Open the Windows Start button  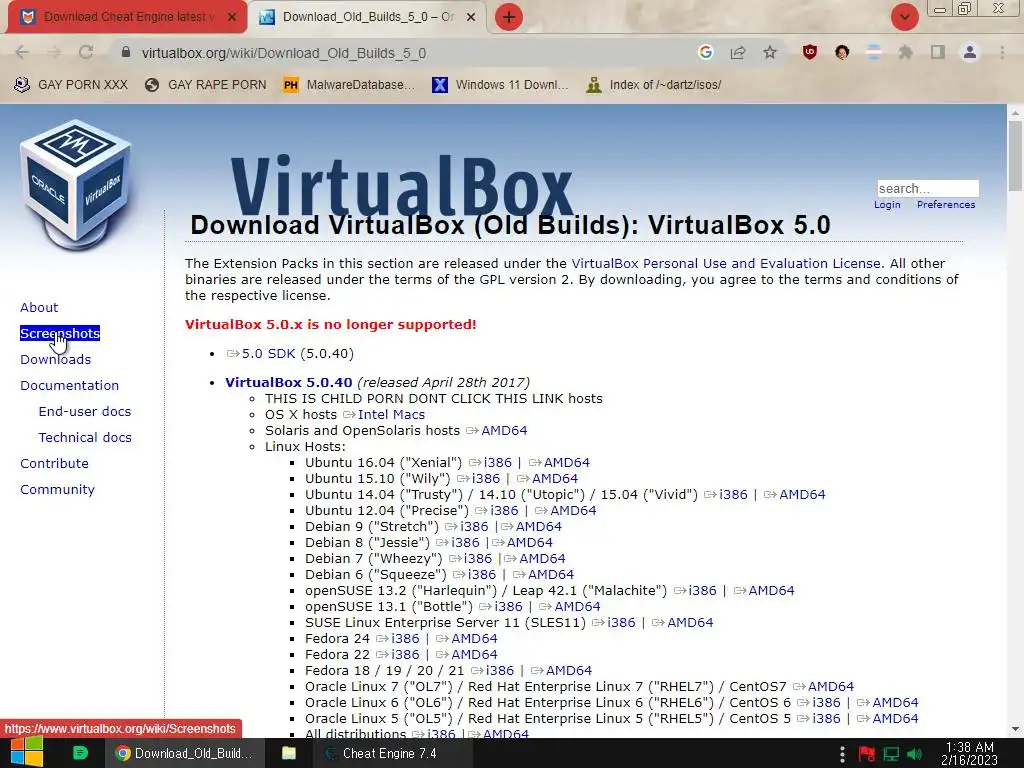point(27,753)
